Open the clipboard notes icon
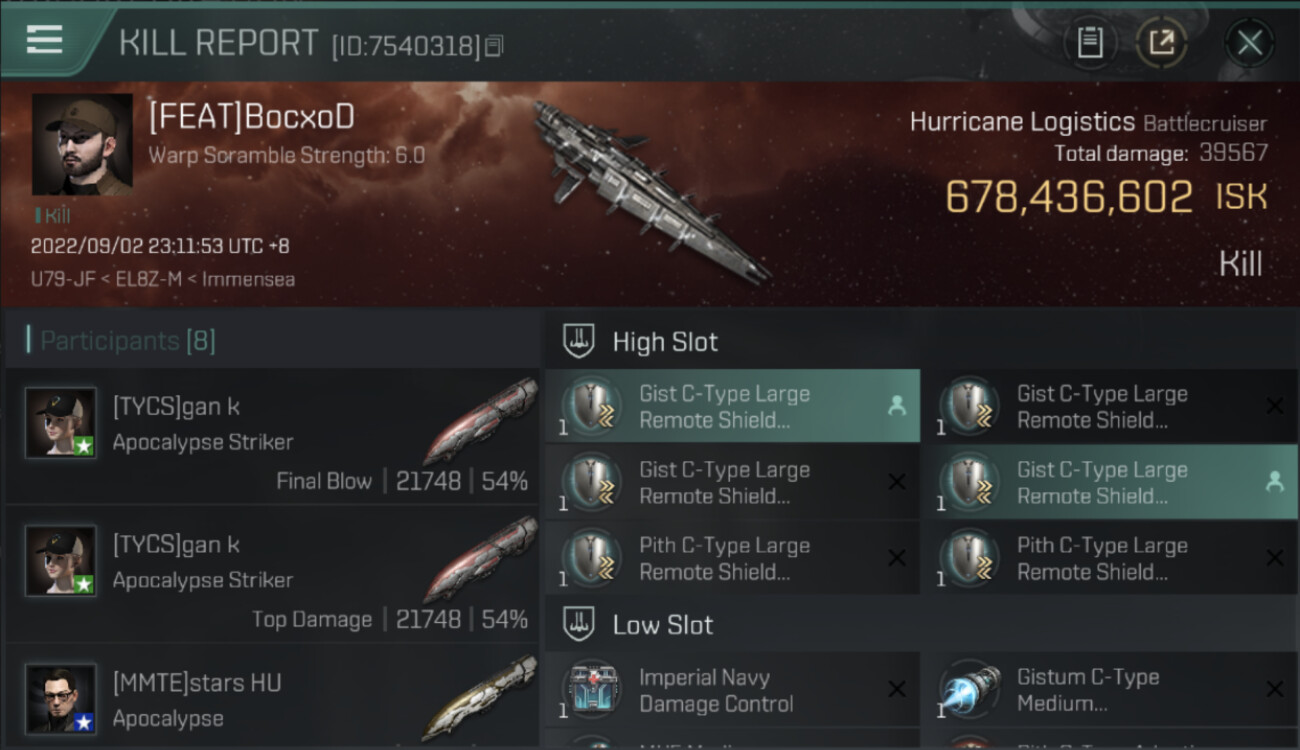Viewport: 1300px width, 750px height. coord(1090,43)
